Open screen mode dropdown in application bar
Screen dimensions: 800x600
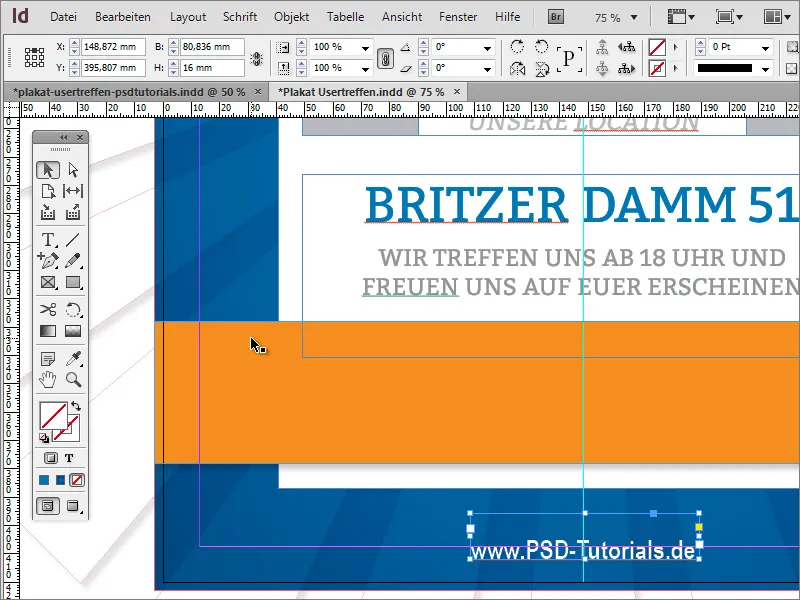[730, 17]
